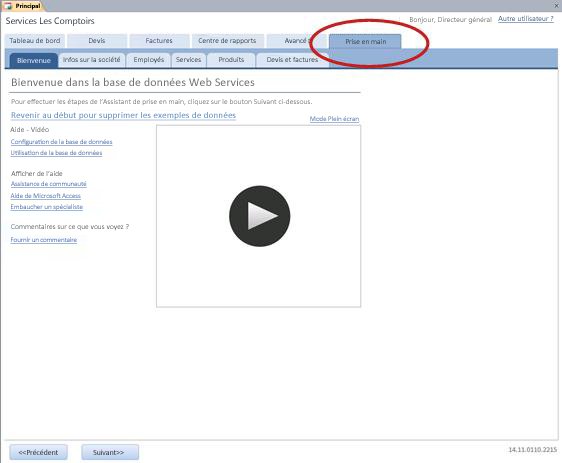Close the Principal form window

pos(557,5)
